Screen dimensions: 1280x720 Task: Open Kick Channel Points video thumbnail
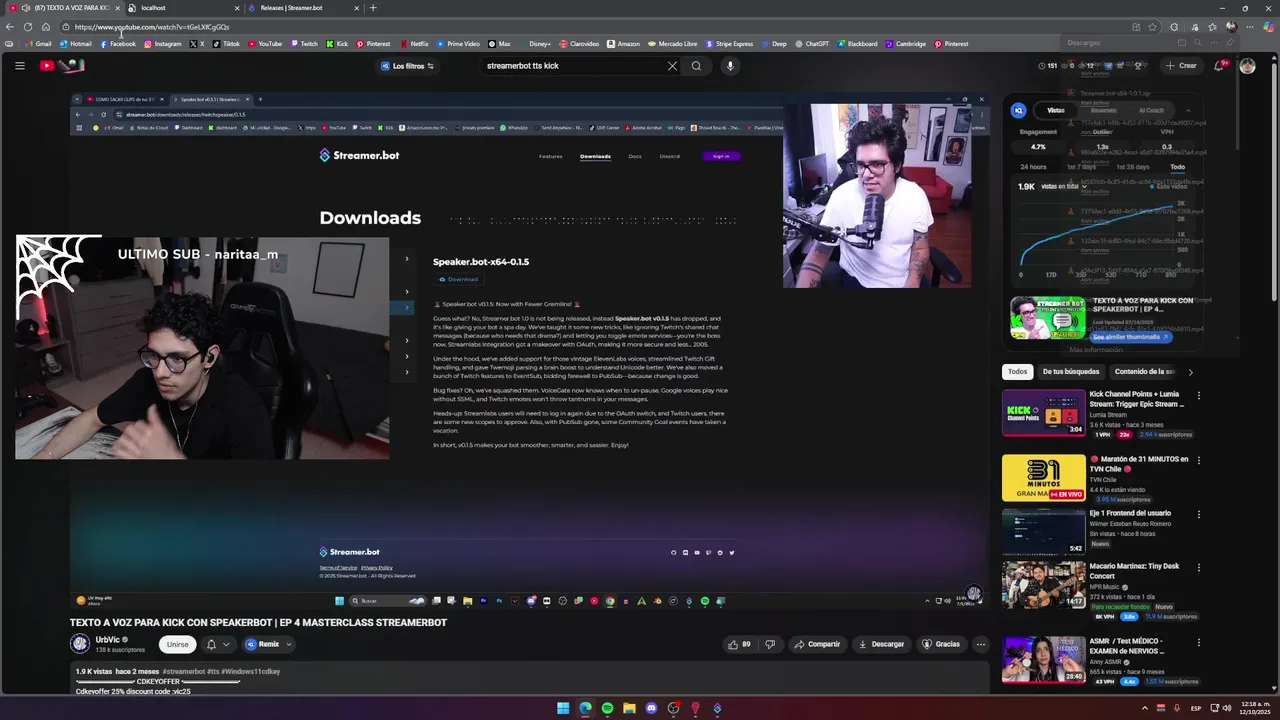click(x=1043, y=413)
